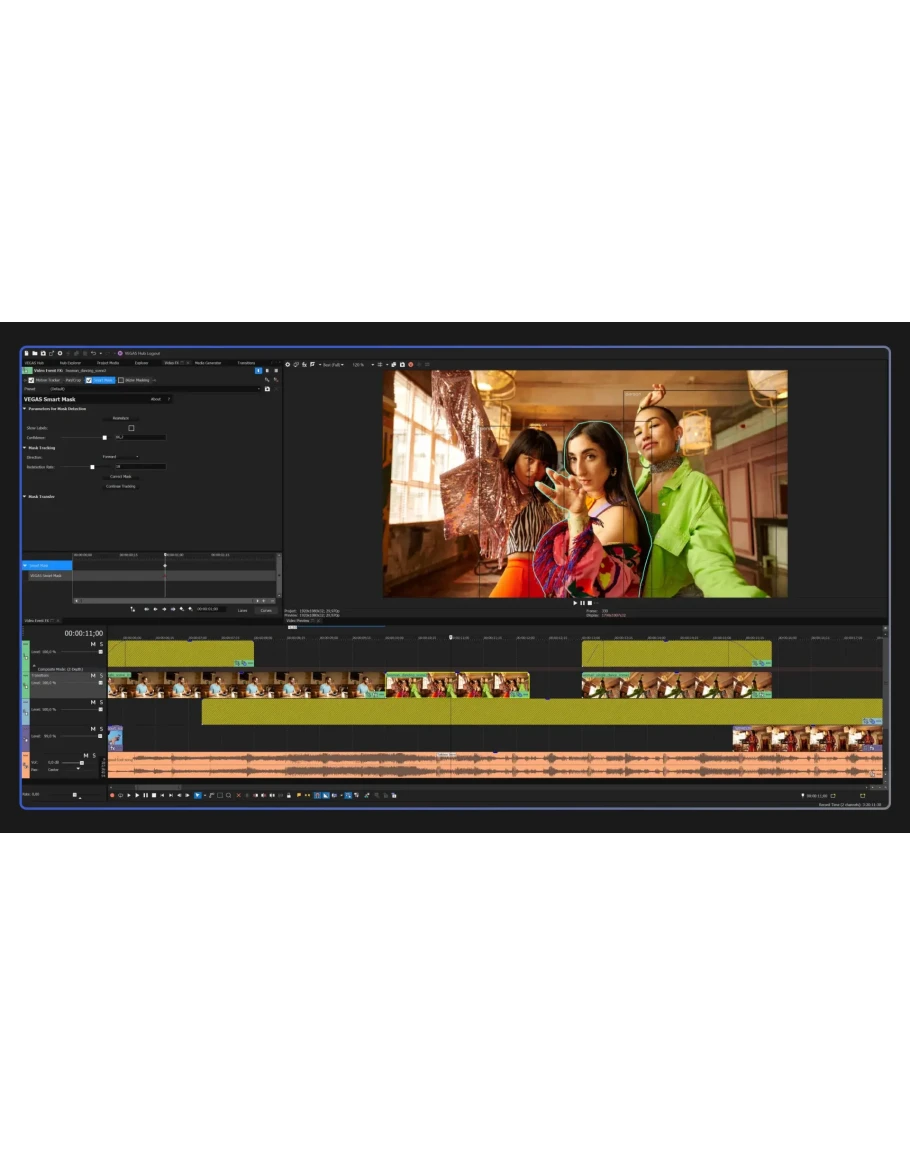Click the Continue Tracking button
Image resolution: width=910 pixels, height=1155 pixels.
[120, 486]
